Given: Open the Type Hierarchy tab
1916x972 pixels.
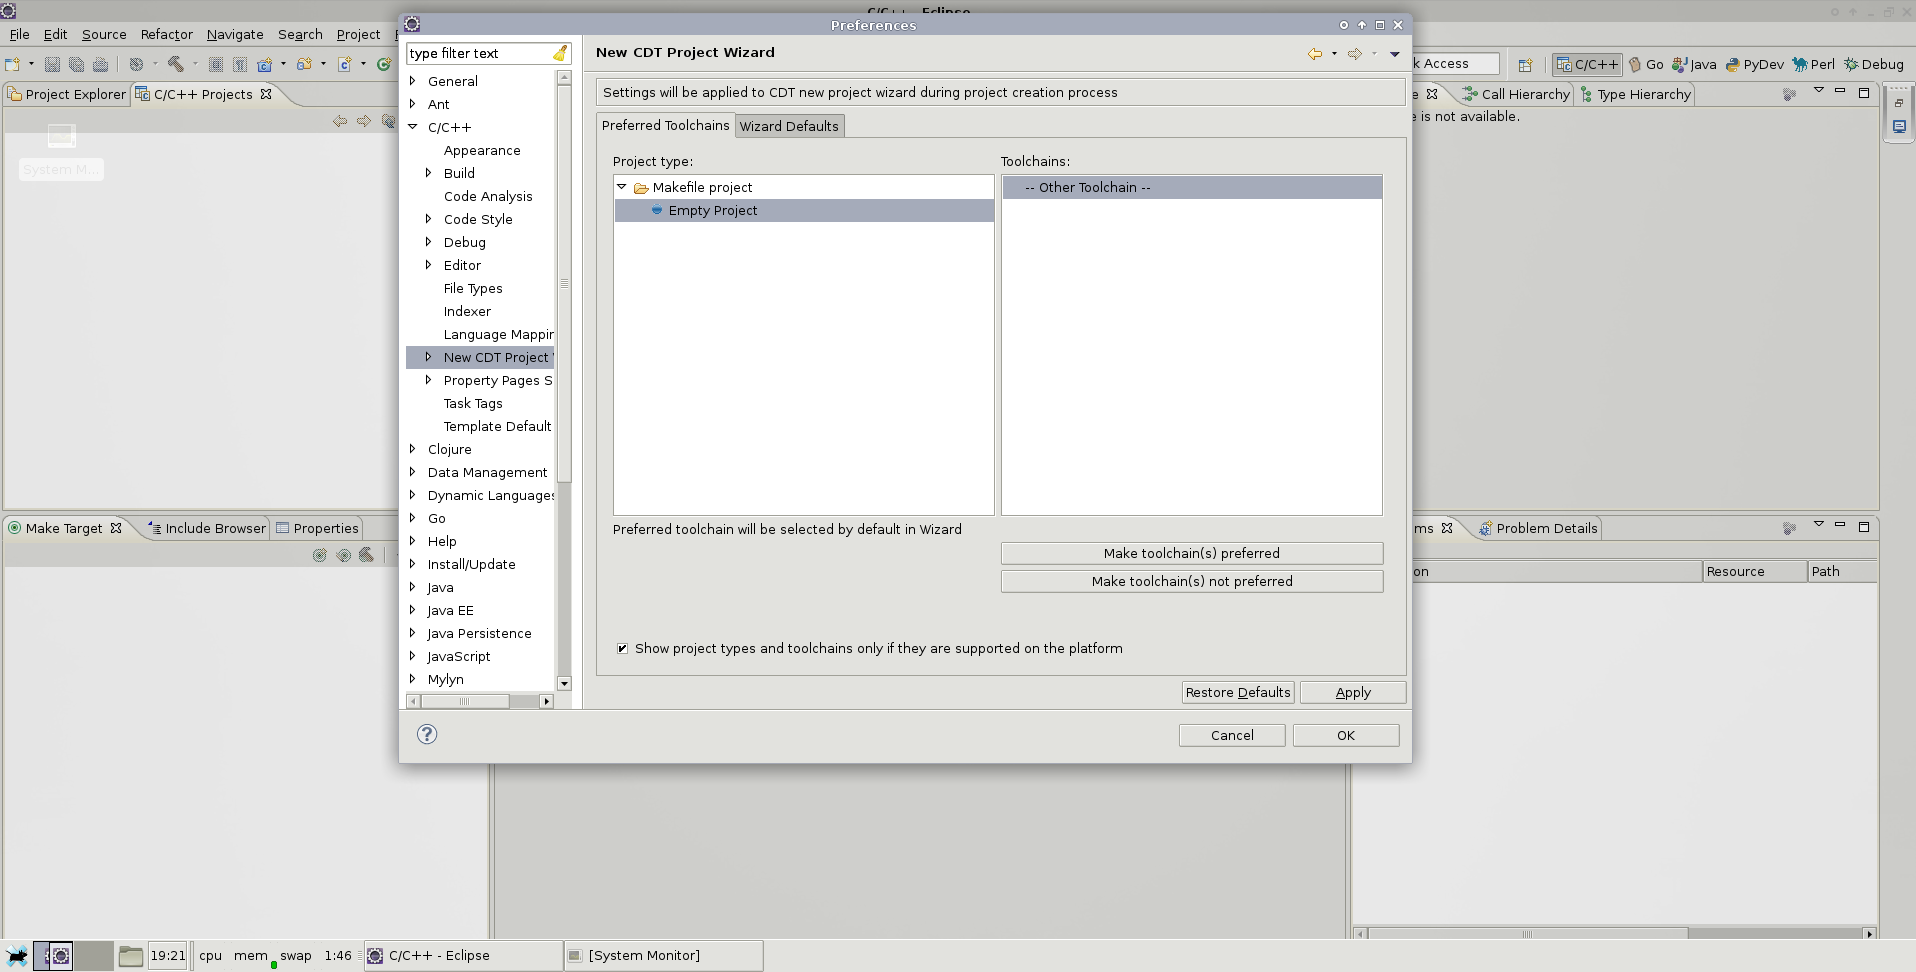Looking at the screenshot, I should [1635, 94].
